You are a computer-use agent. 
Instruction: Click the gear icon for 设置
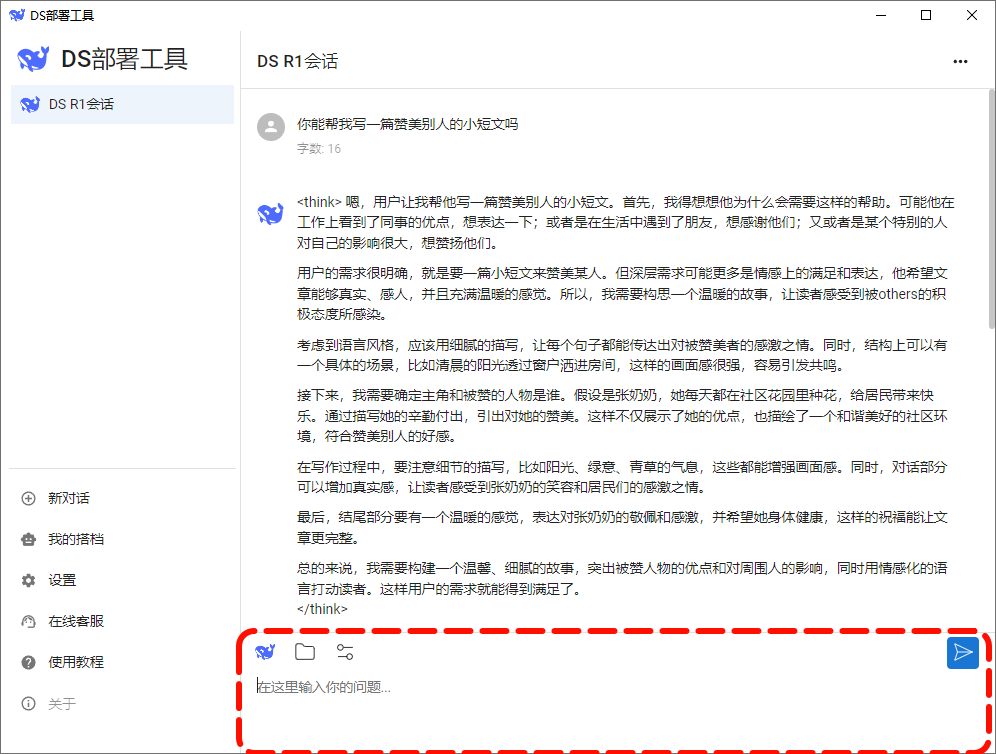tap(29, 580)
